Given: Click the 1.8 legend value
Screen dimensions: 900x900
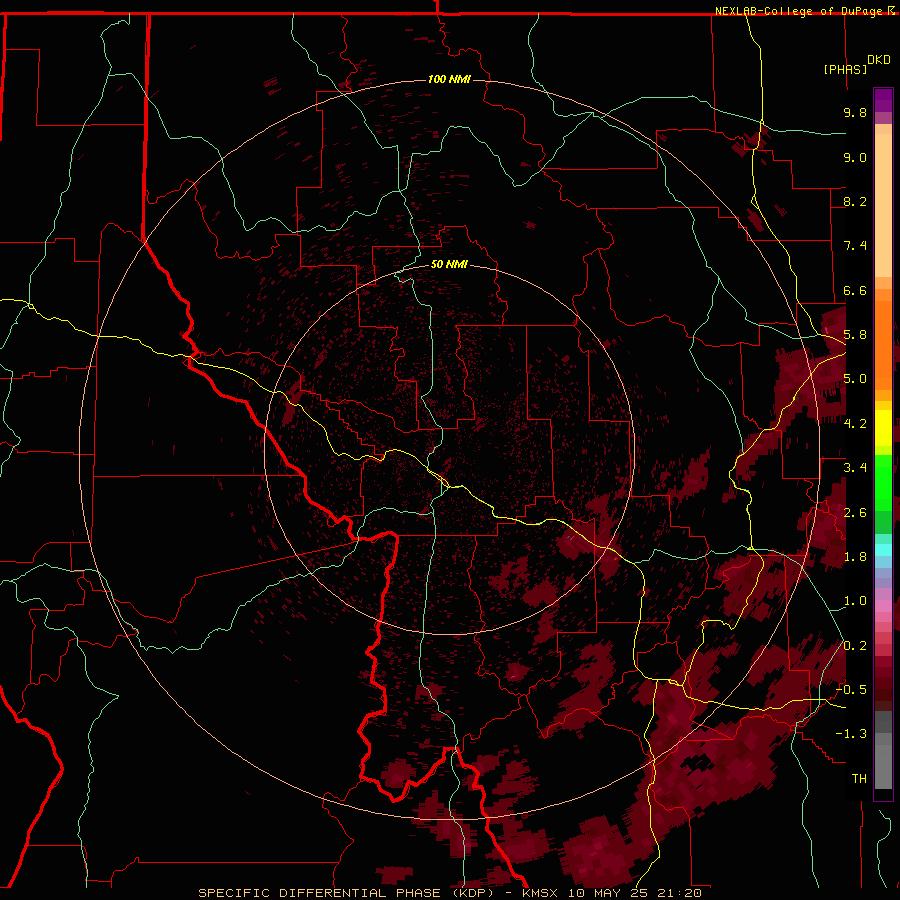Looking at the screenshot, I should 855,557.
